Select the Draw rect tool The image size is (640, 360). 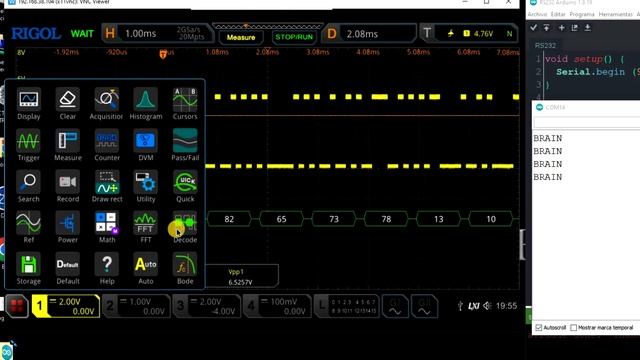[107, 182]
